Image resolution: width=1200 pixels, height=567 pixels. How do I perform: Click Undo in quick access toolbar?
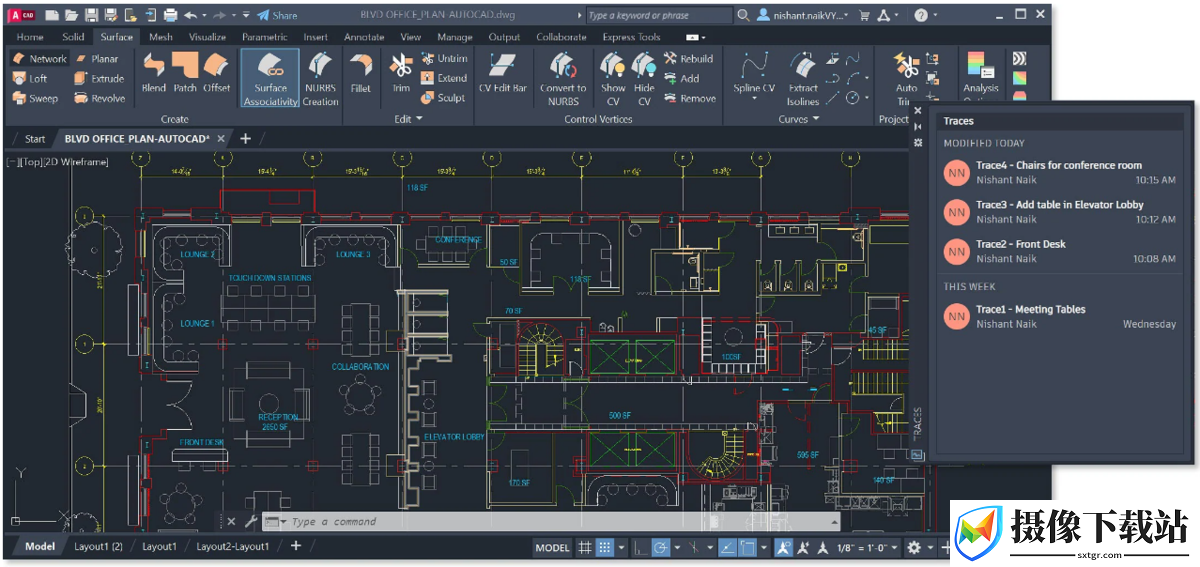189,15
